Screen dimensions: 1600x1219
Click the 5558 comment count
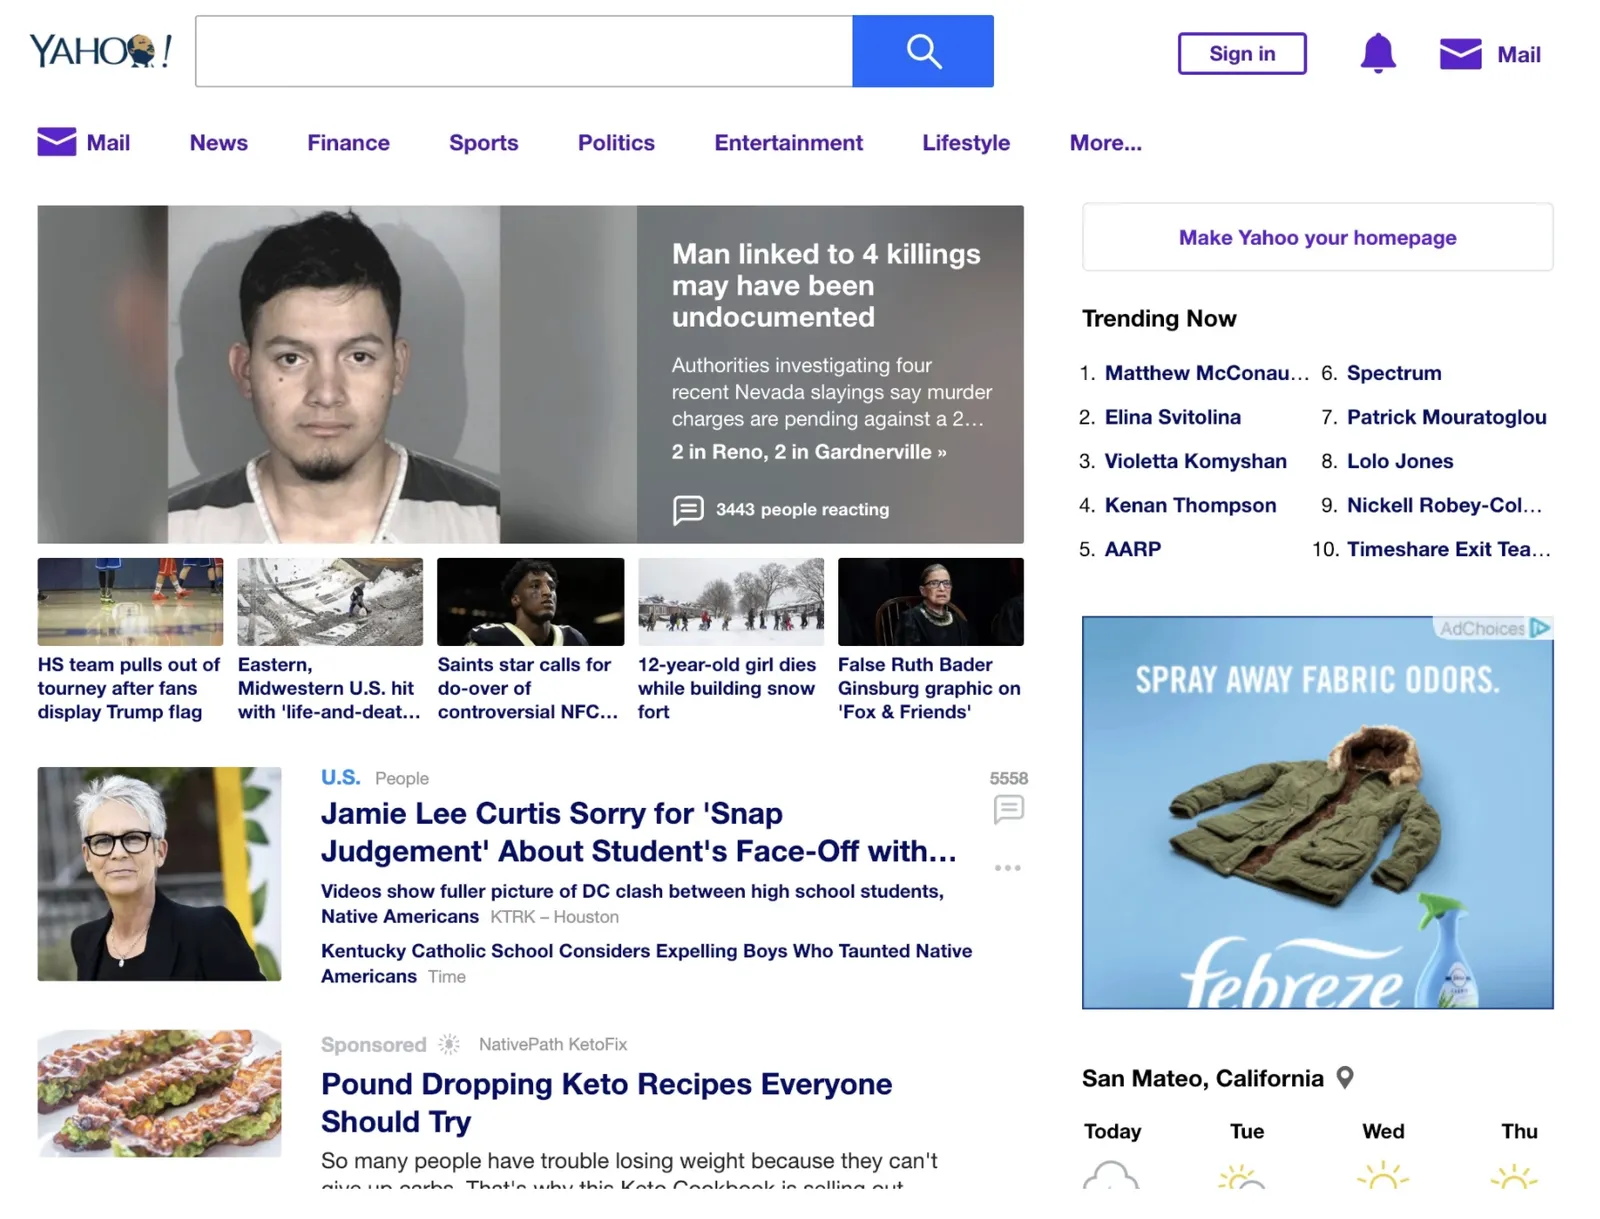pyautogui.click(x=1008, y=778)
